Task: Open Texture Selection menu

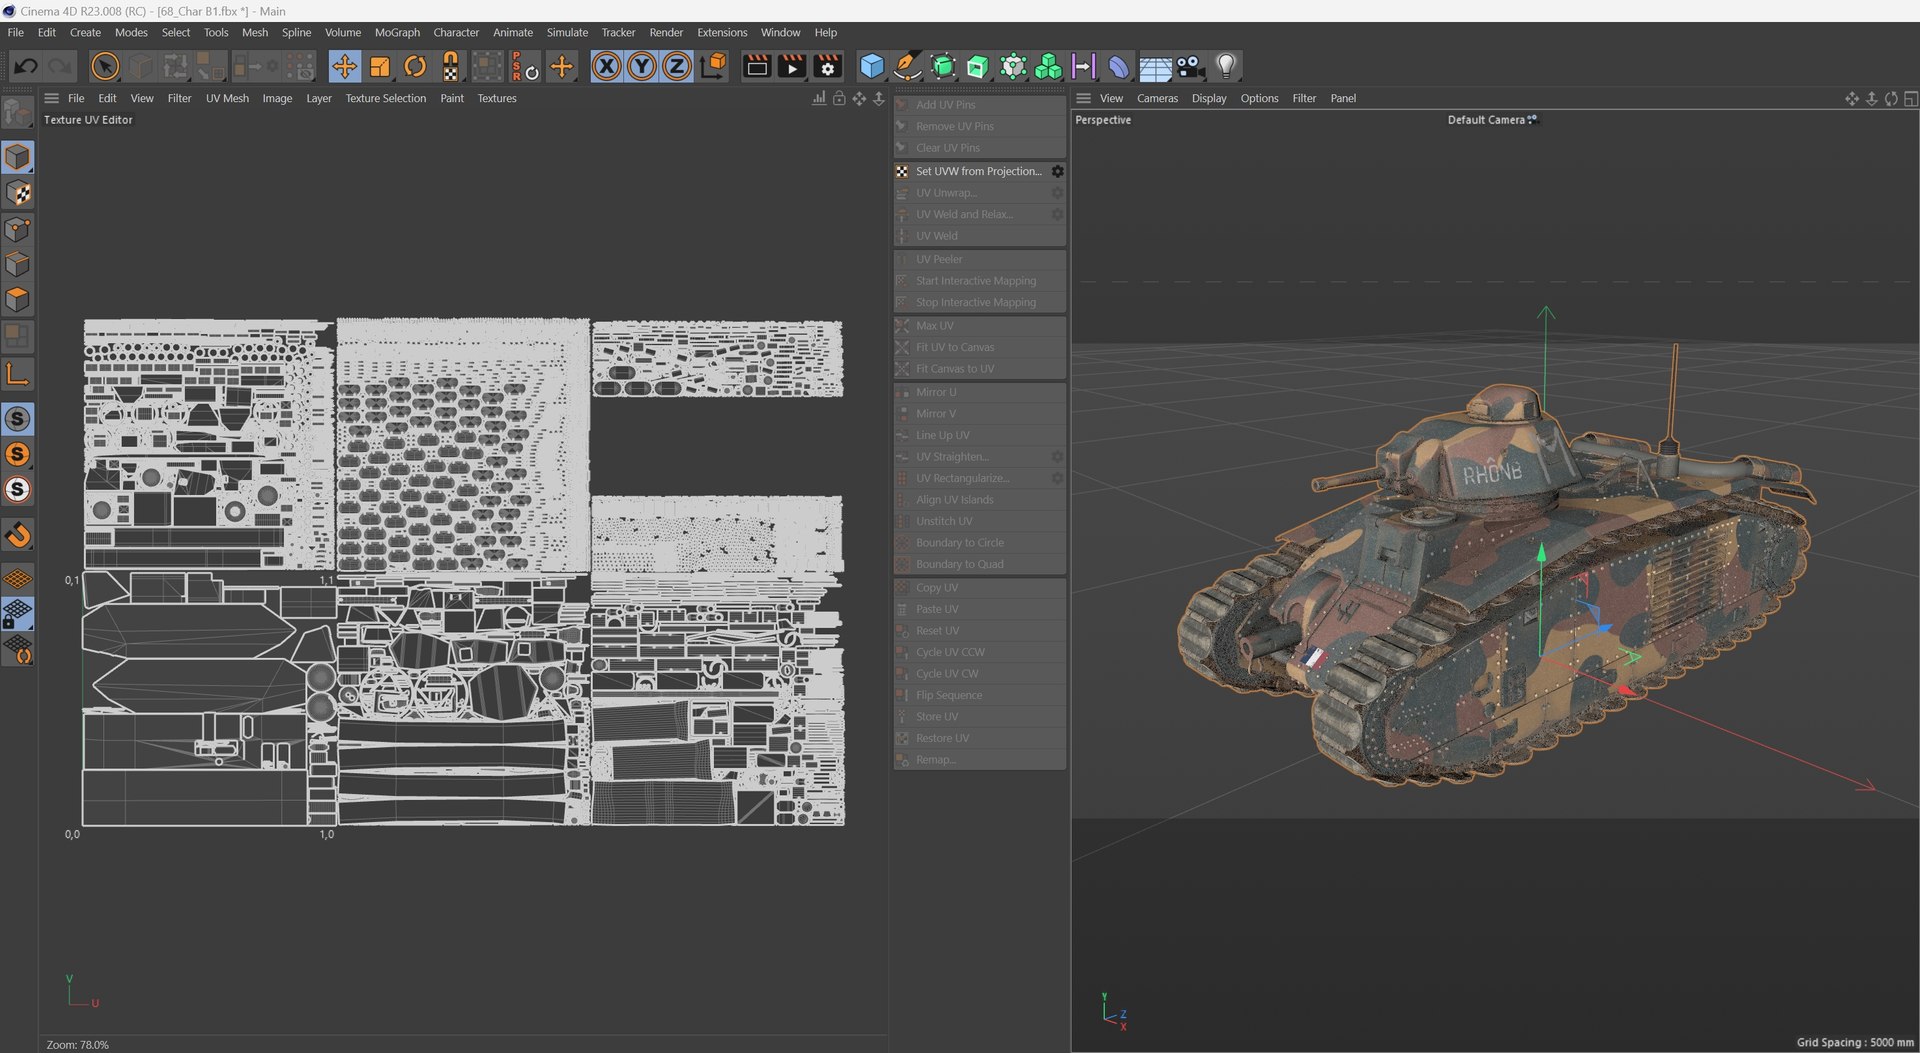Action: 385,98
